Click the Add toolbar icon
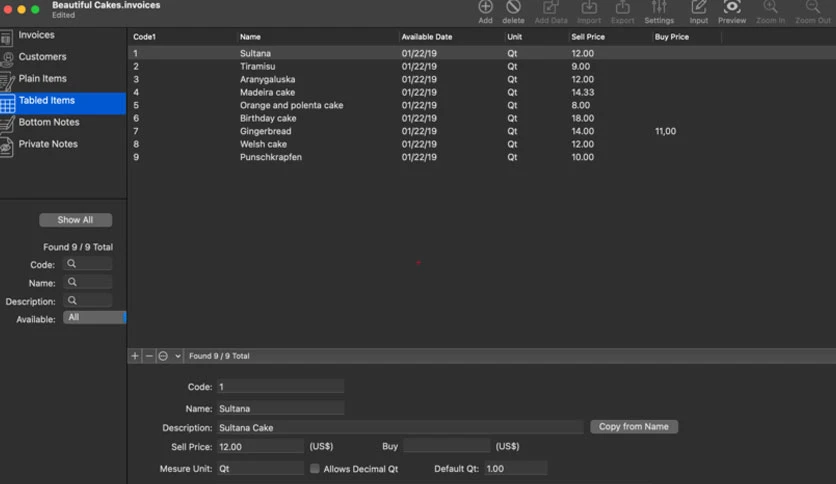The image size is (836, 484). (x=485, y=7)
